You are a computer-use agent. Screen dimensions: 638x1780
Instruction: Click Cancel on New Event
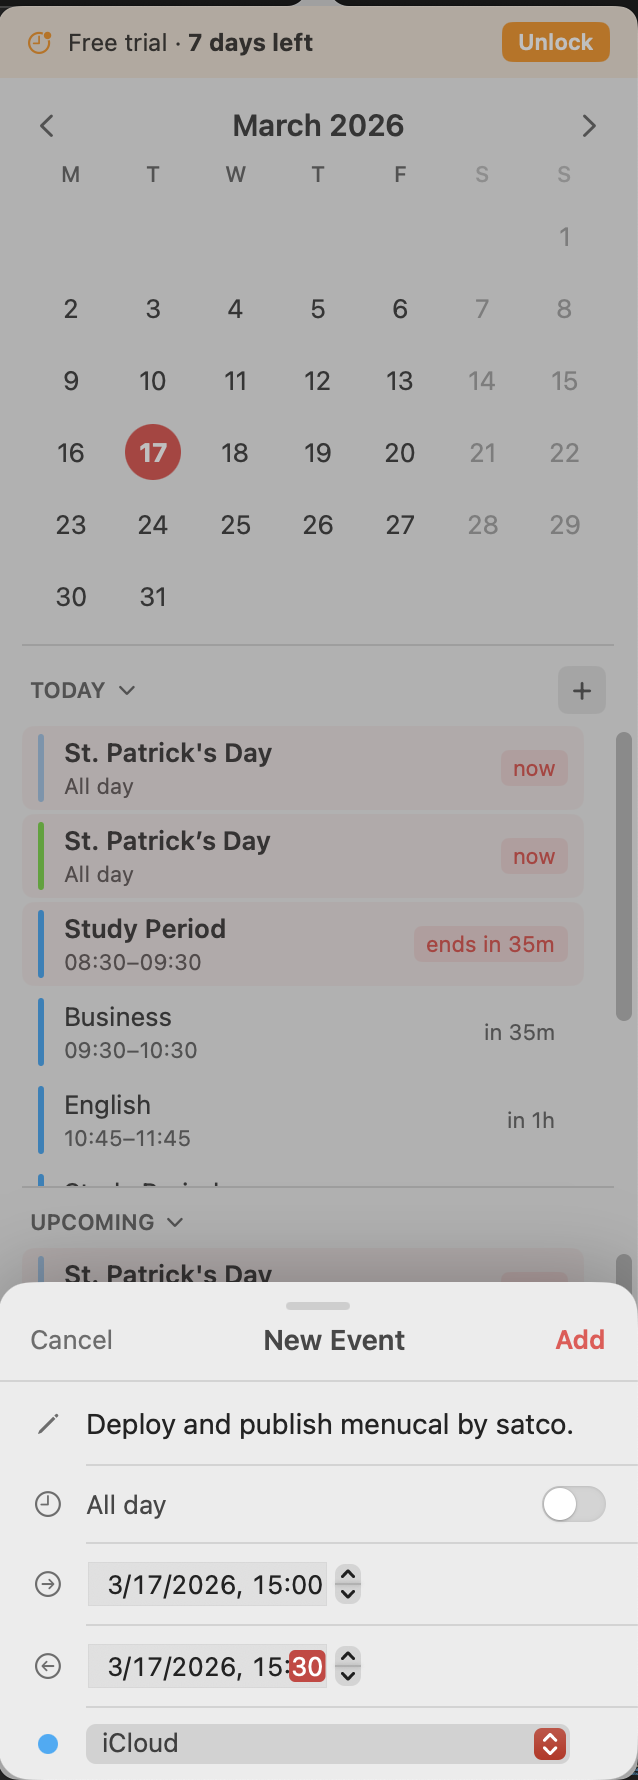[x=71, y=1340]
